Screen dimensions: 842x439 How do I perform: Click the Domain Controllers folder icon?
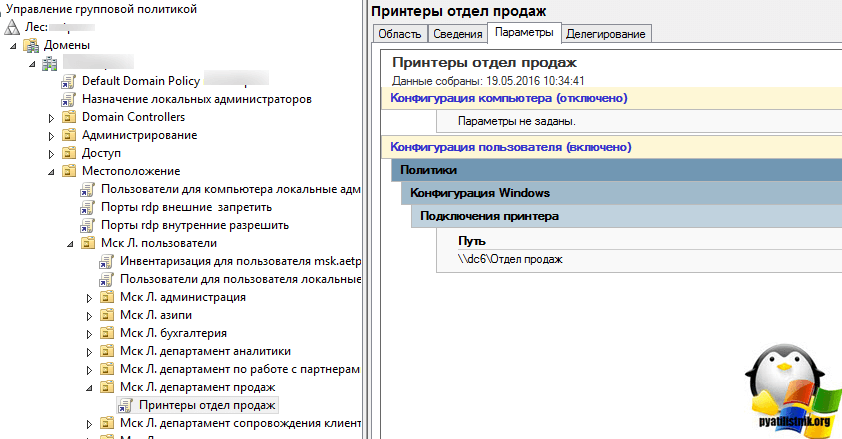(69, 117)
